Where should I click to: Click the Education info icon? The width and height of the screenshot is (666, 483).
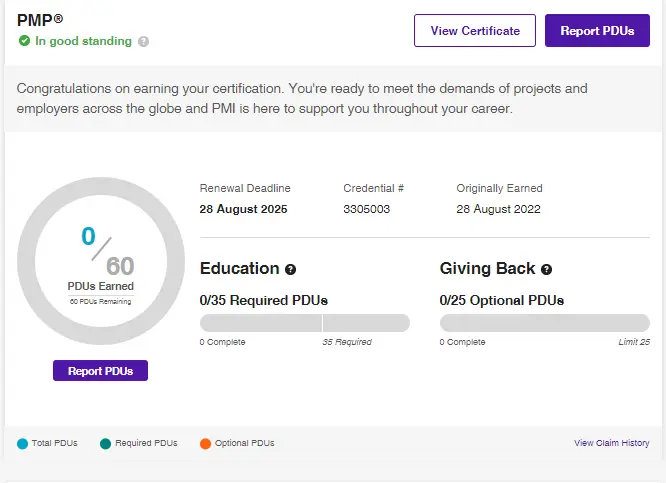291,270
